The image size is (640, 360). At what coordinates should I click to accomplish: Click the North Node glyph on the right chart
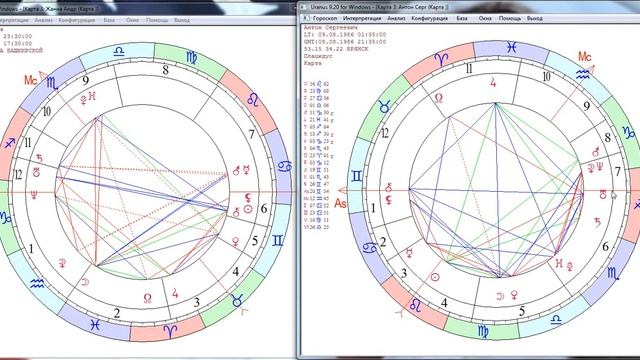tap(438, 98)
